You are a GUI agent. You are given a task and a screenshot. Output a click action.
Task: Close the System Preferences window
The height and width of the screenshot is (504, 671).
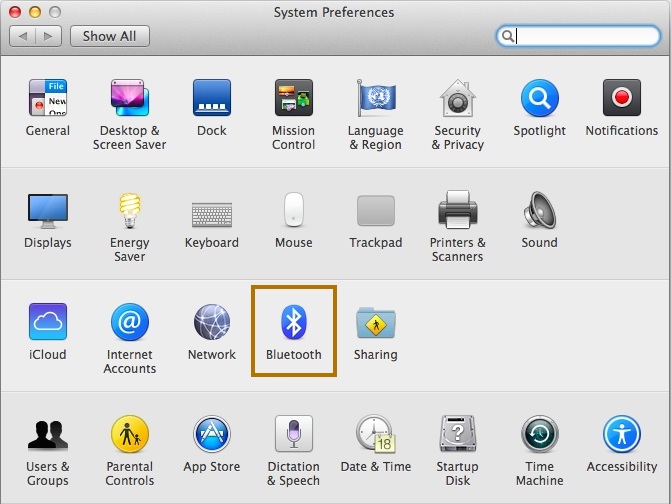[x=15, y=12]
